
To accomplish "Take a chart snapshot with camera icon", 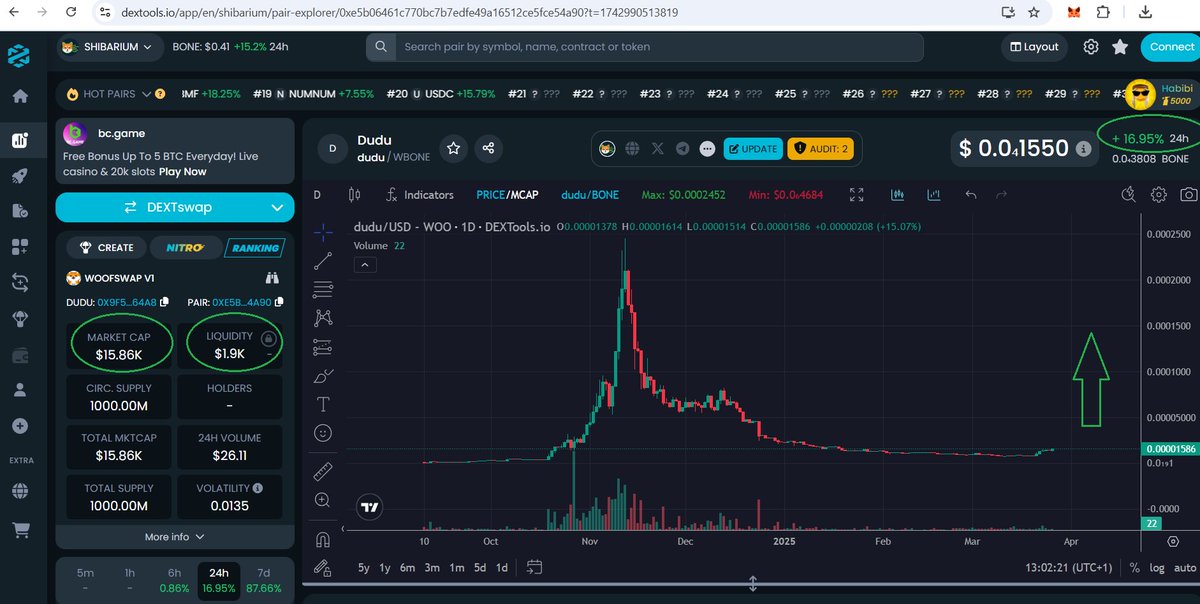I will [x=1188, y=194].
